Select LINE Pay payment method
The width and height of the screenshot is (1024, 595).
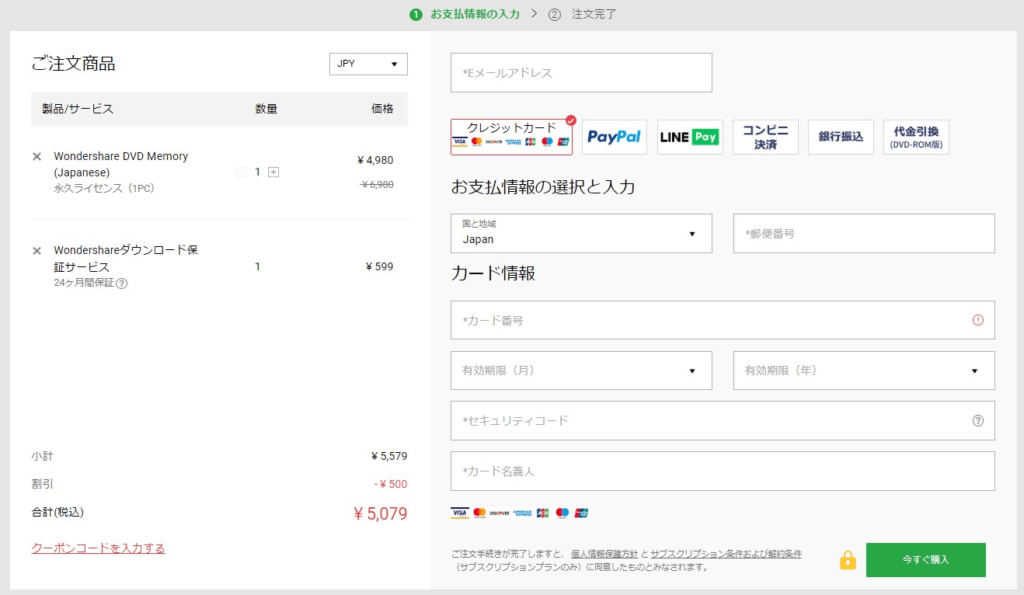(690, 137)
